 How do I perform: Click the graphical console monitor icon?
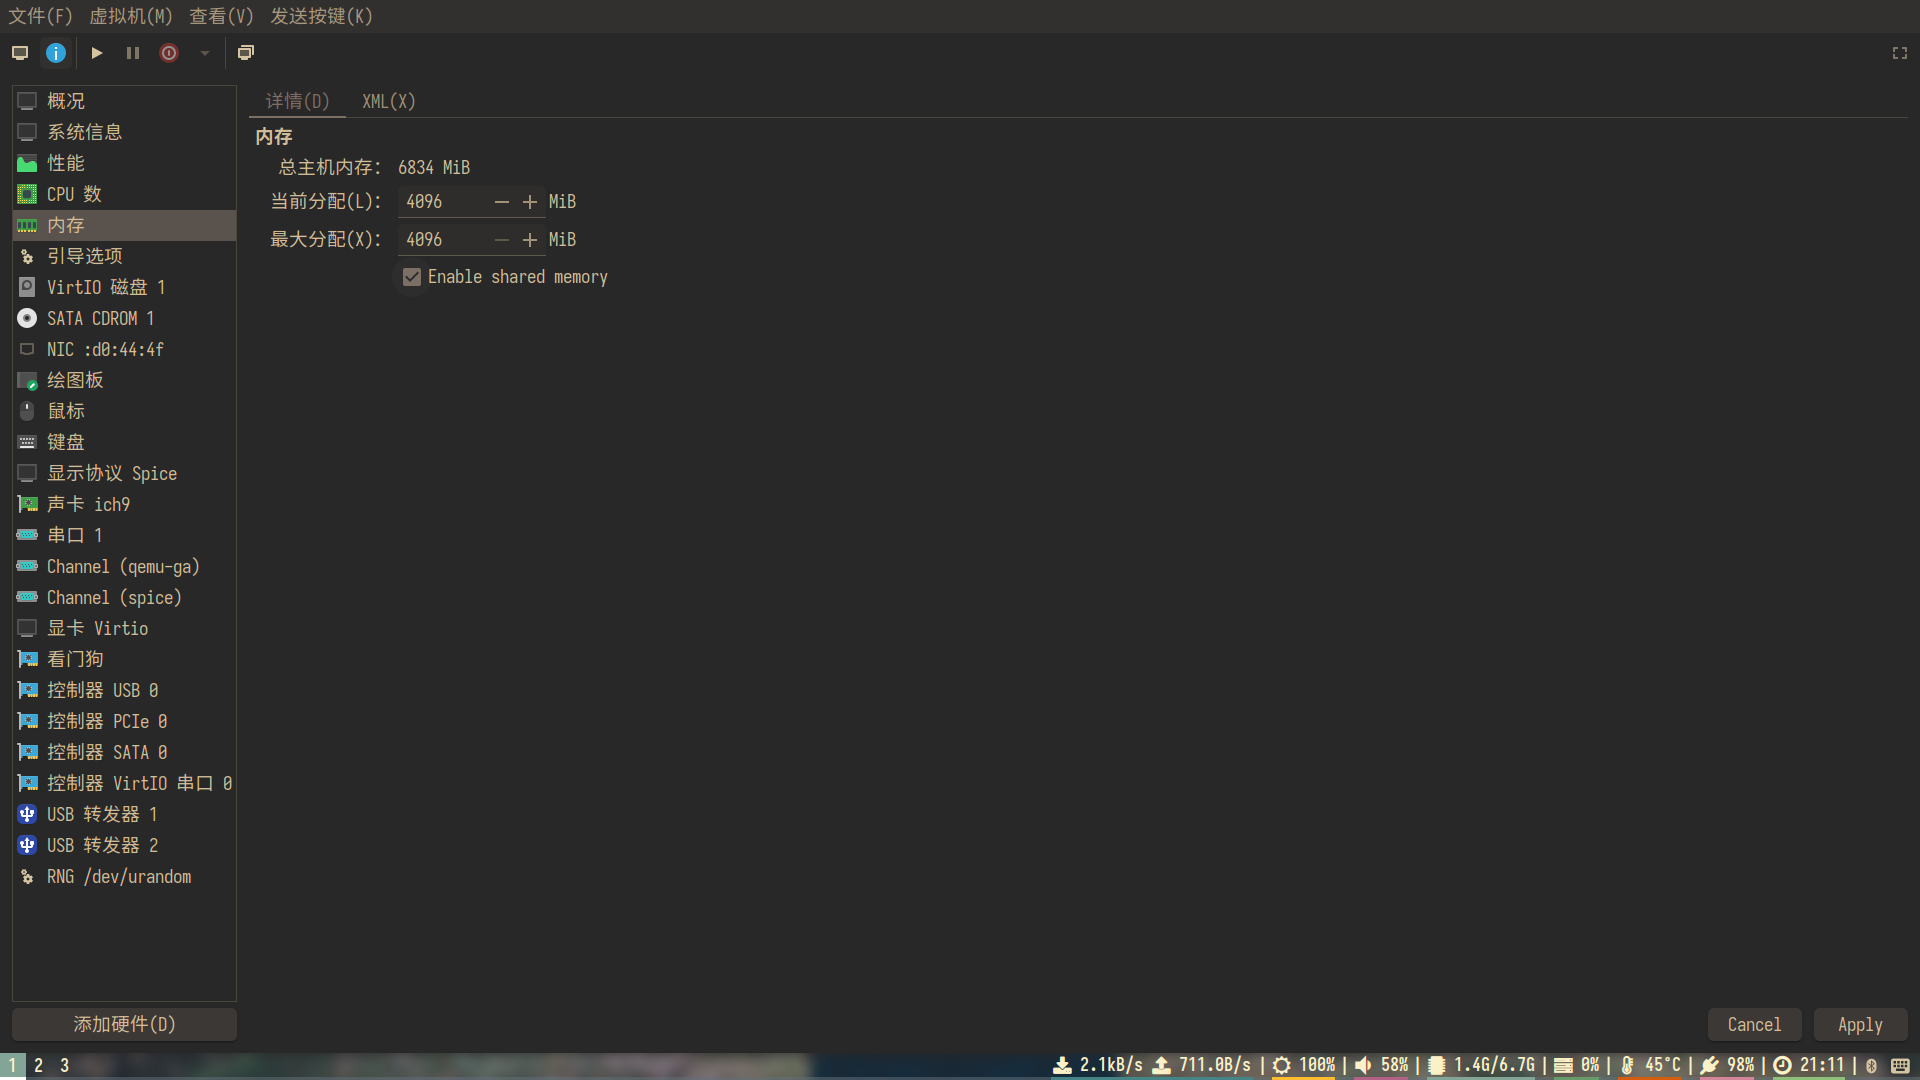pos(20,53)
